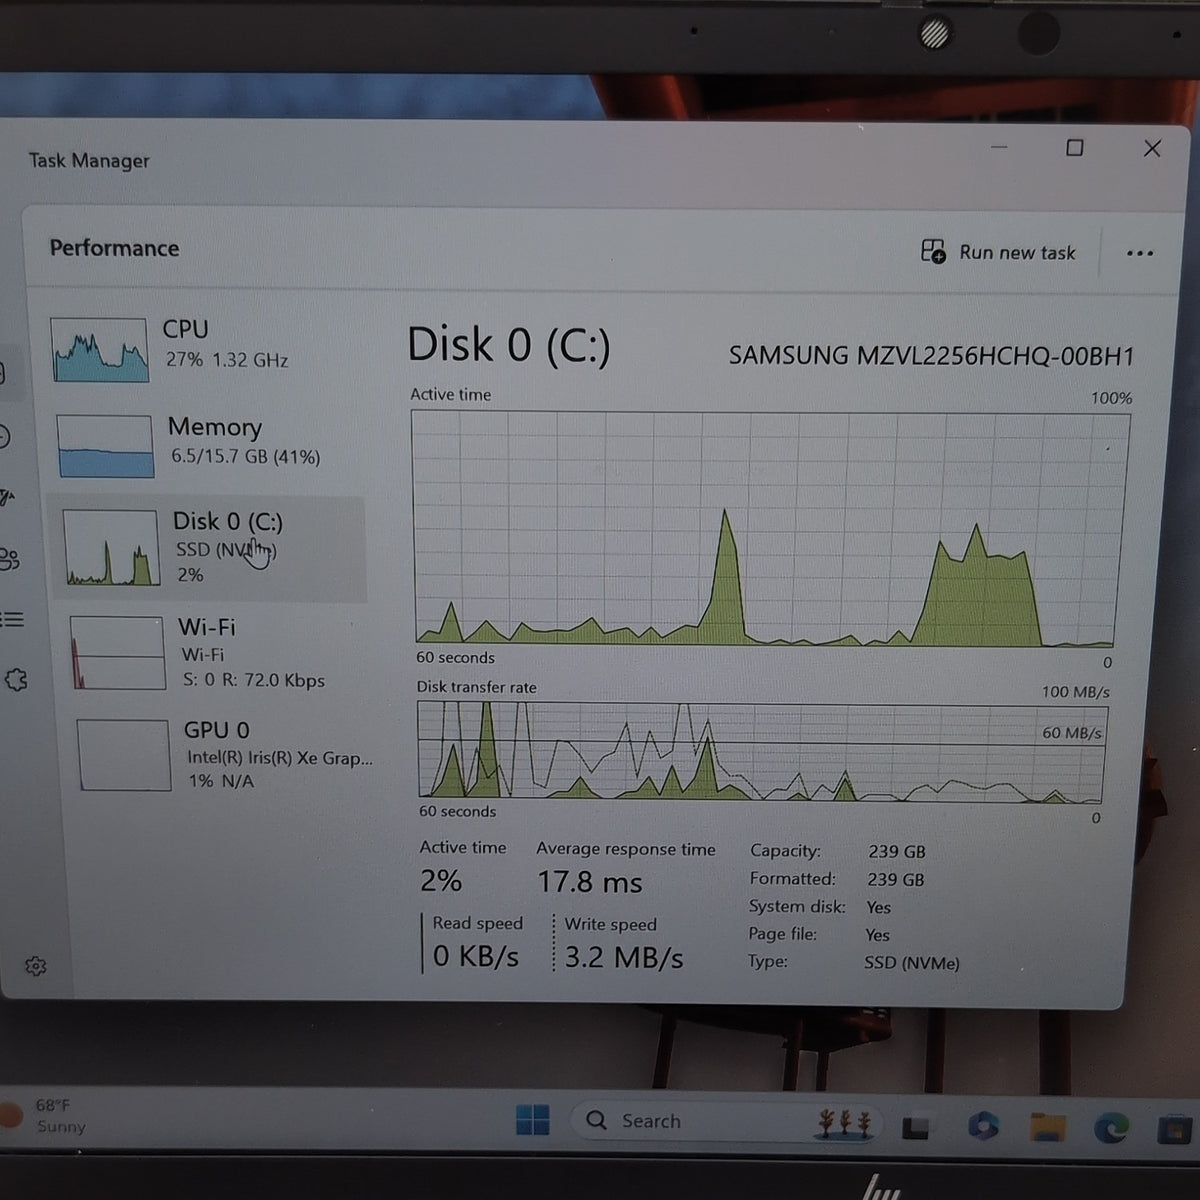The image size is (1200, 1200).
Task: Open the Users page icon
Action: tap(10, 559)
